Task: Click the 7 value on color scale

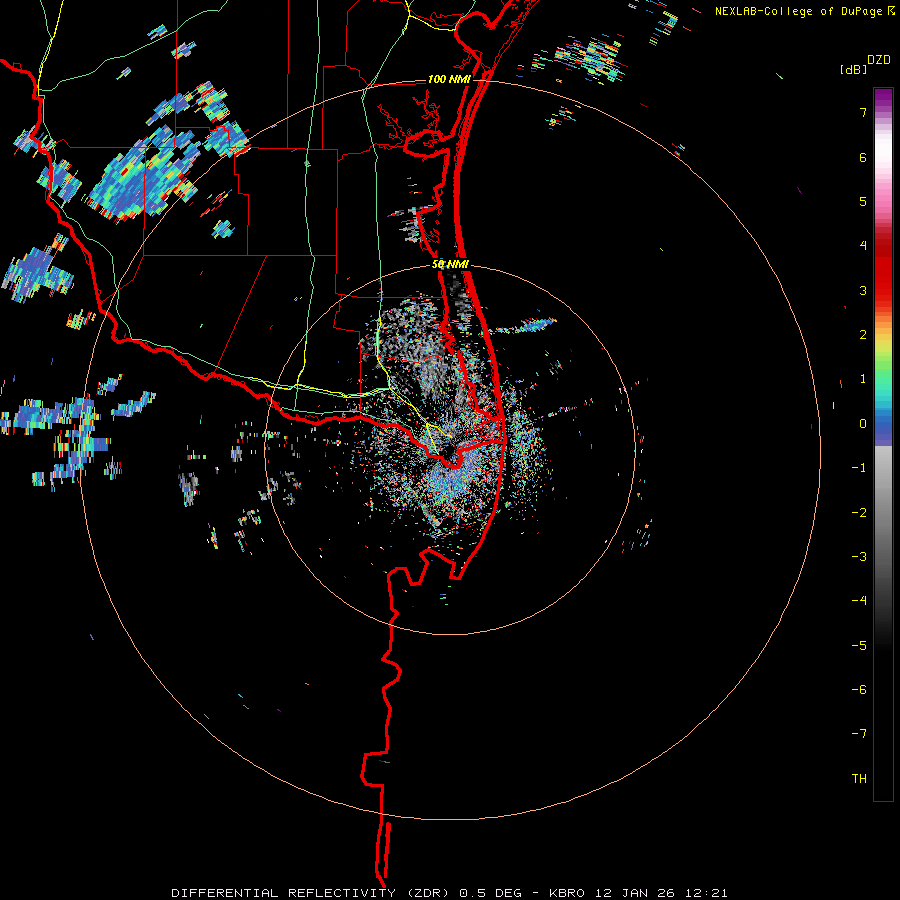Action: tap(862, 112)
